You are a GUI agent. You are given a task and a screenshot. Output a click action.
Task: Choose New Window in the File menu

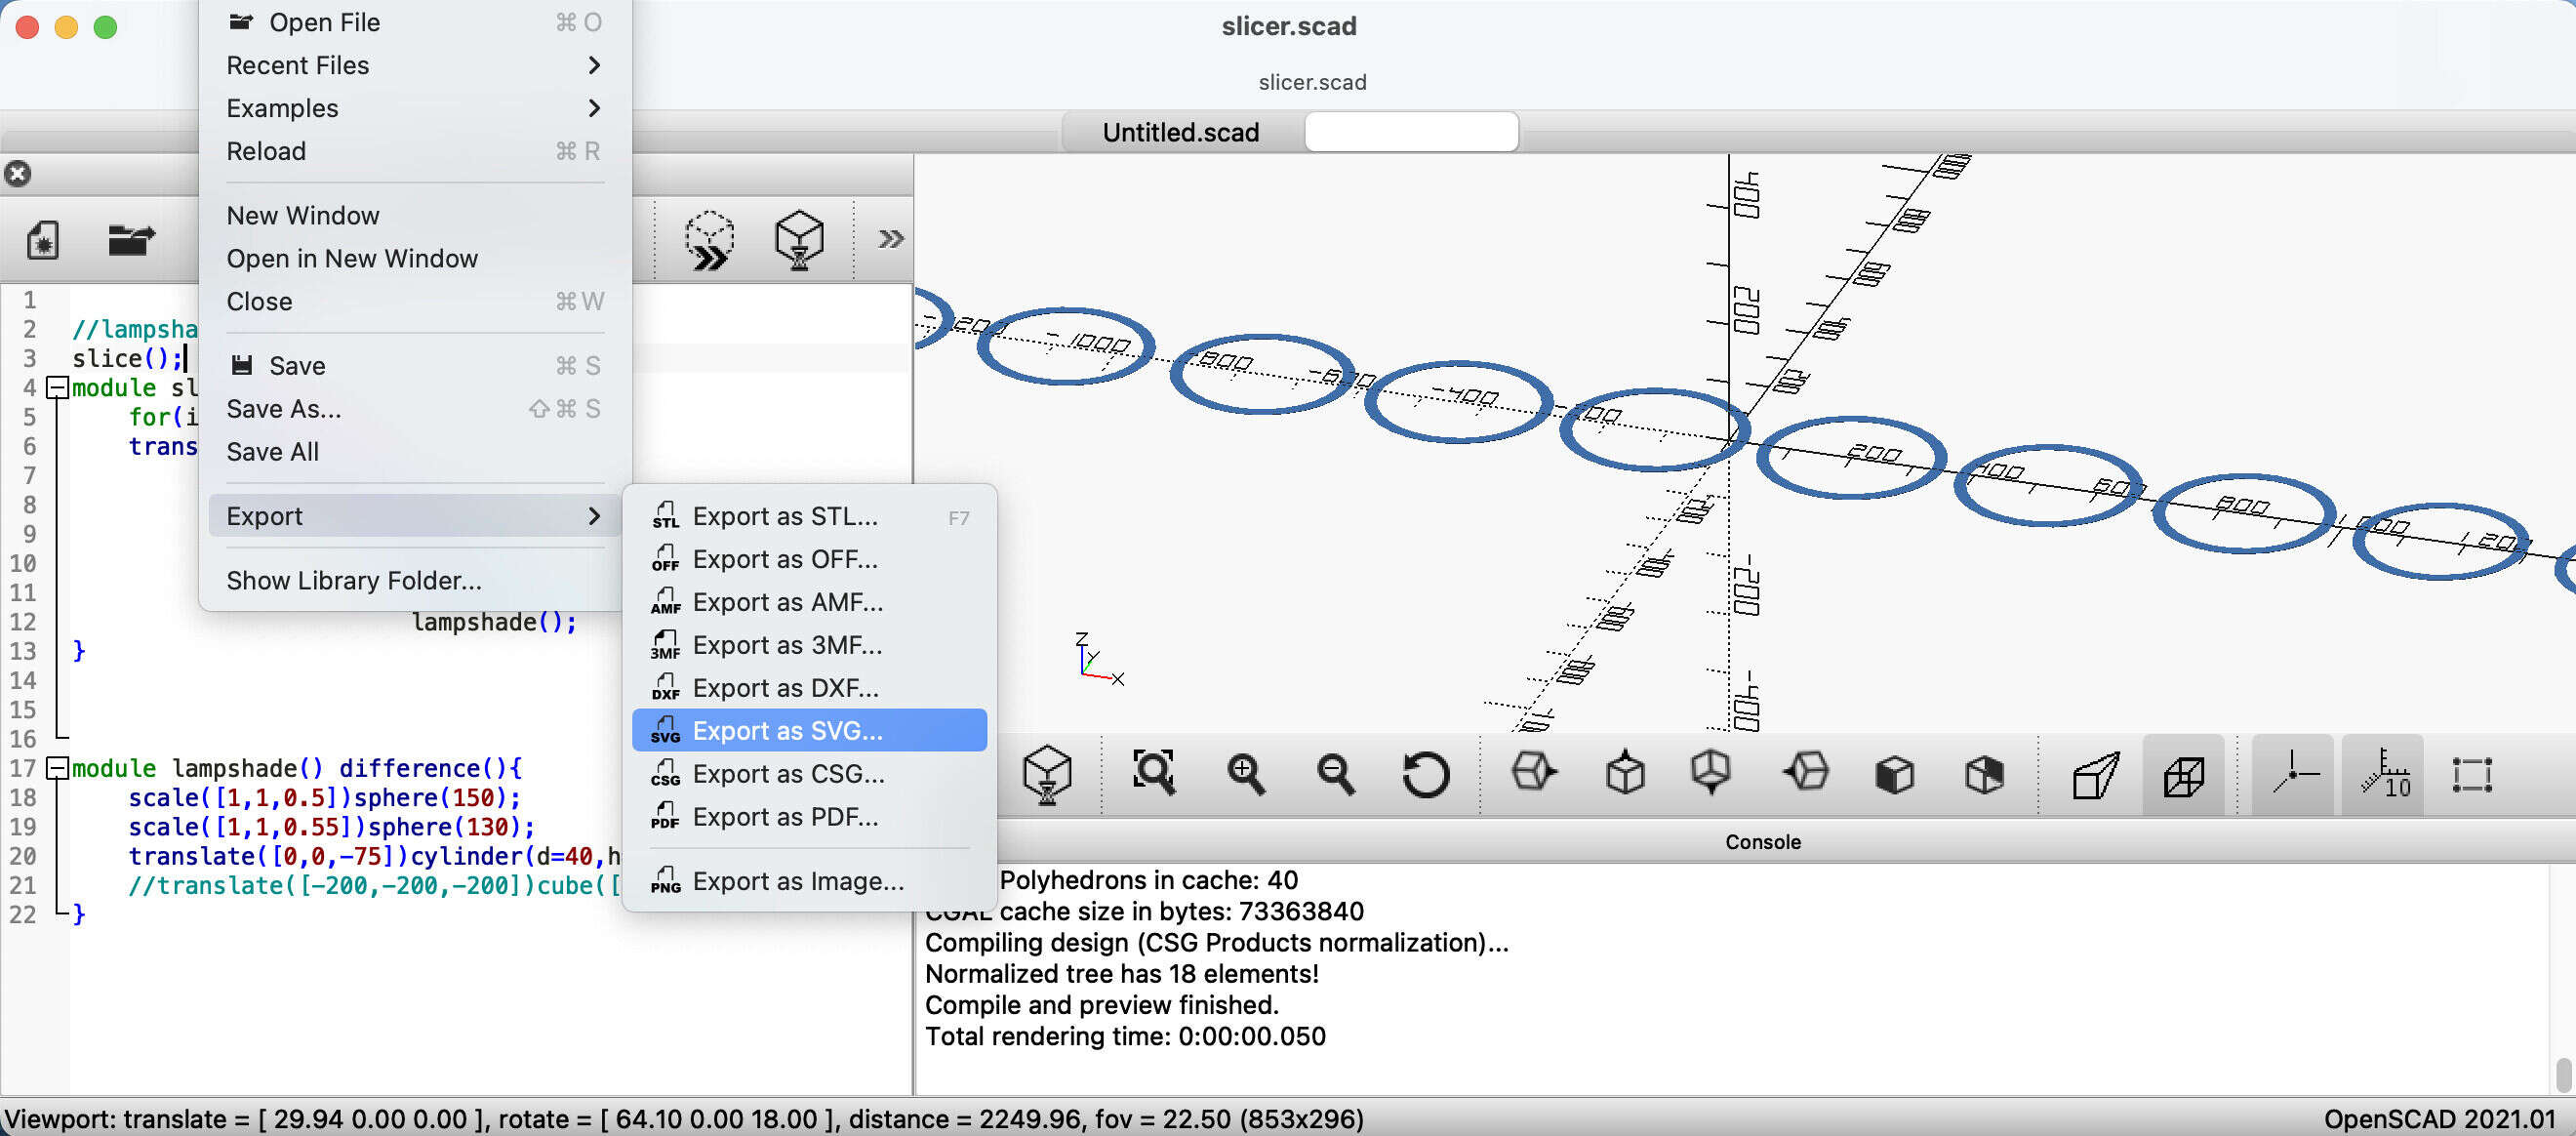414,215
